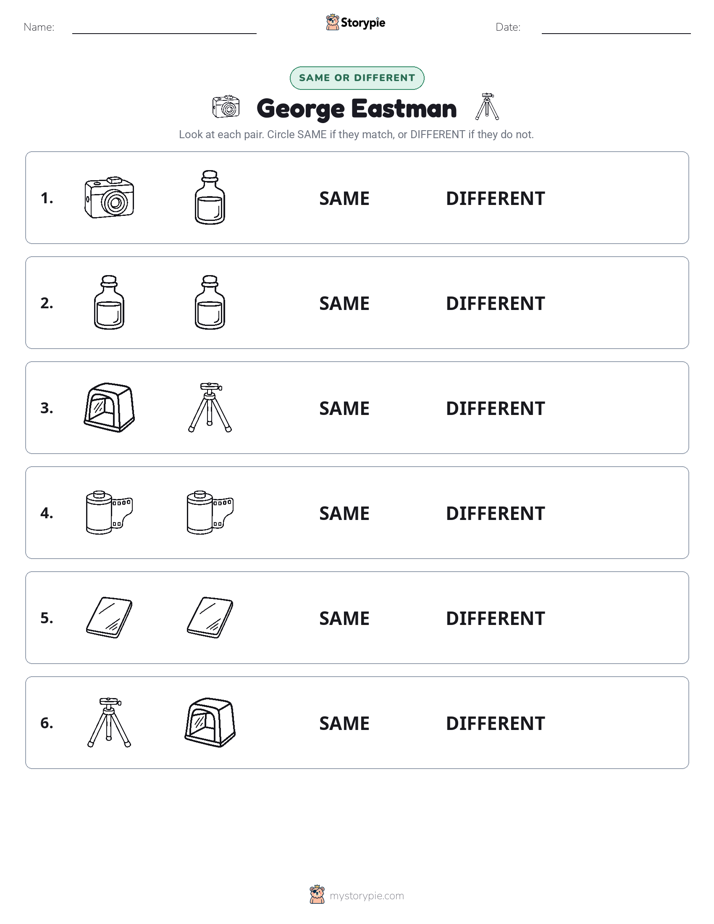Choose SAME for pair 5

pos(344,618)
